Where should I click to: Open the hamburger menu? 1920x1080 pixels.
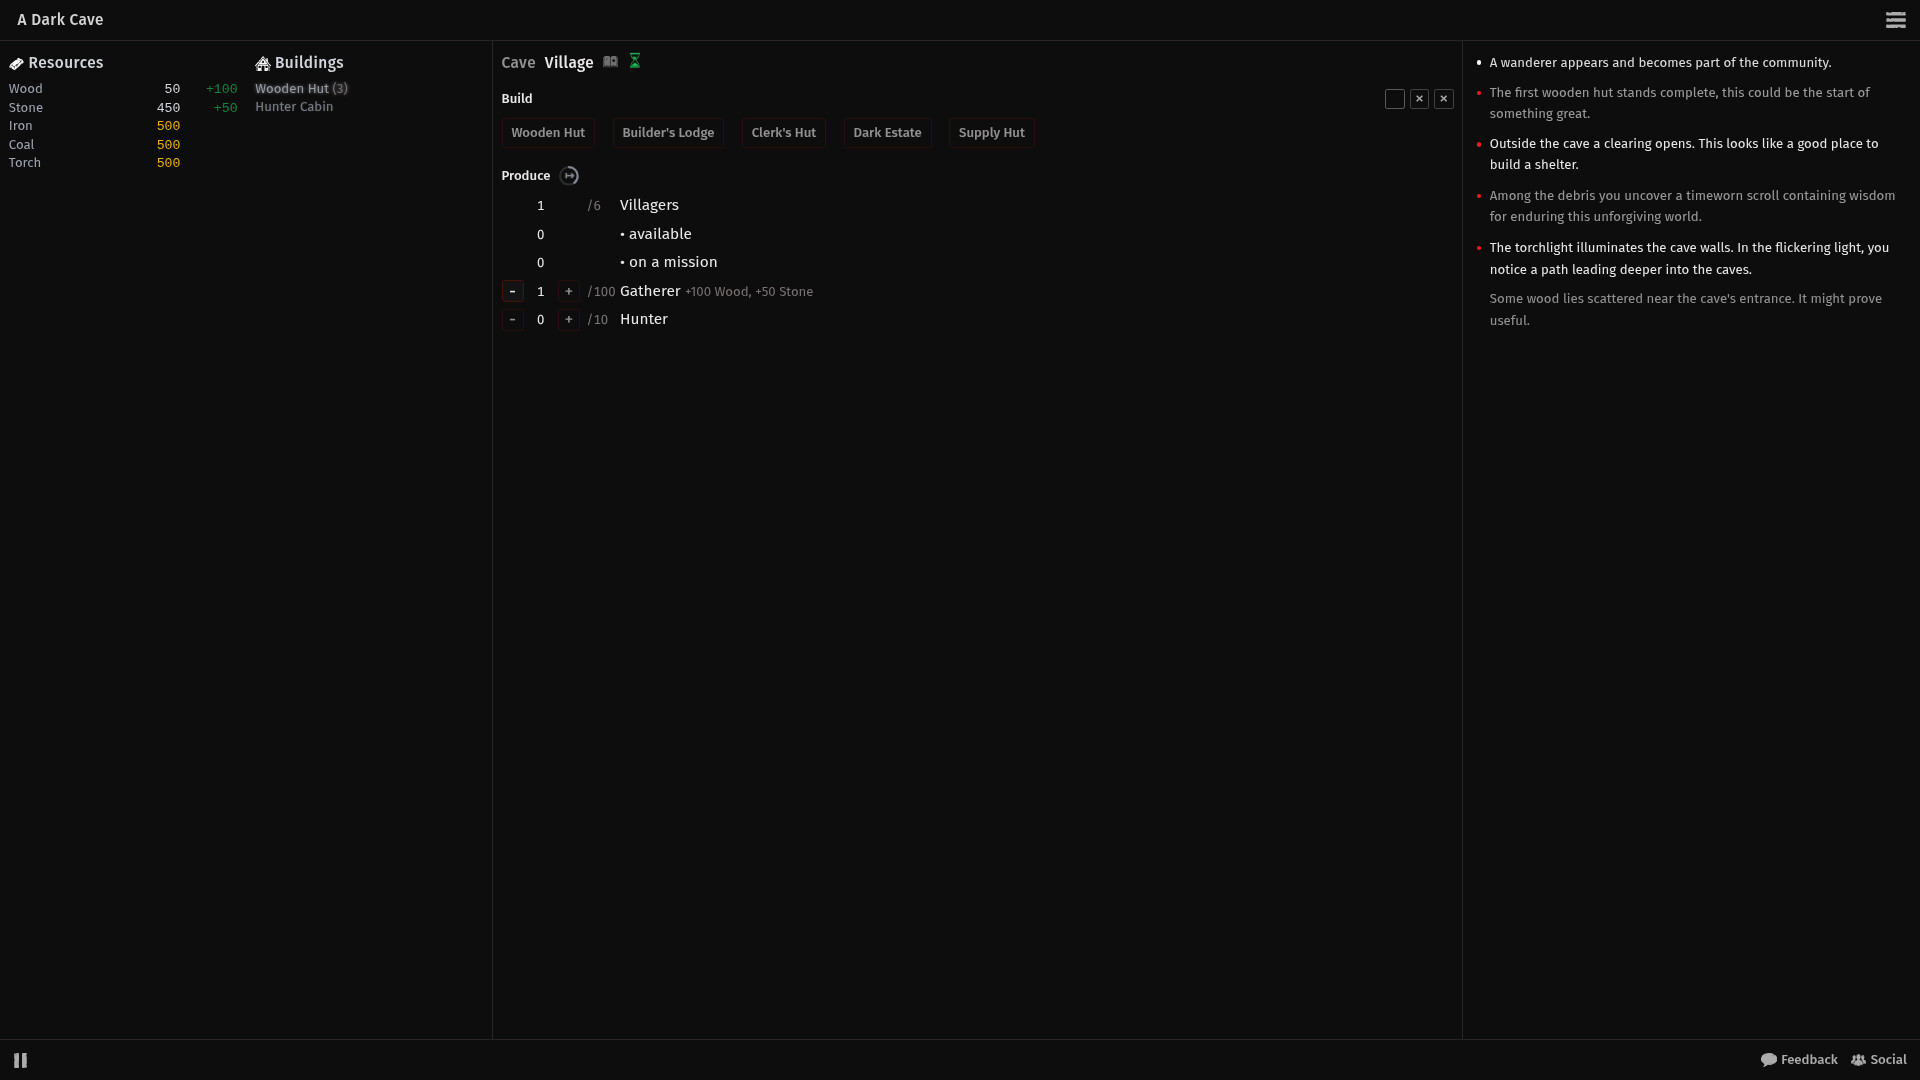coord(1895,20)
